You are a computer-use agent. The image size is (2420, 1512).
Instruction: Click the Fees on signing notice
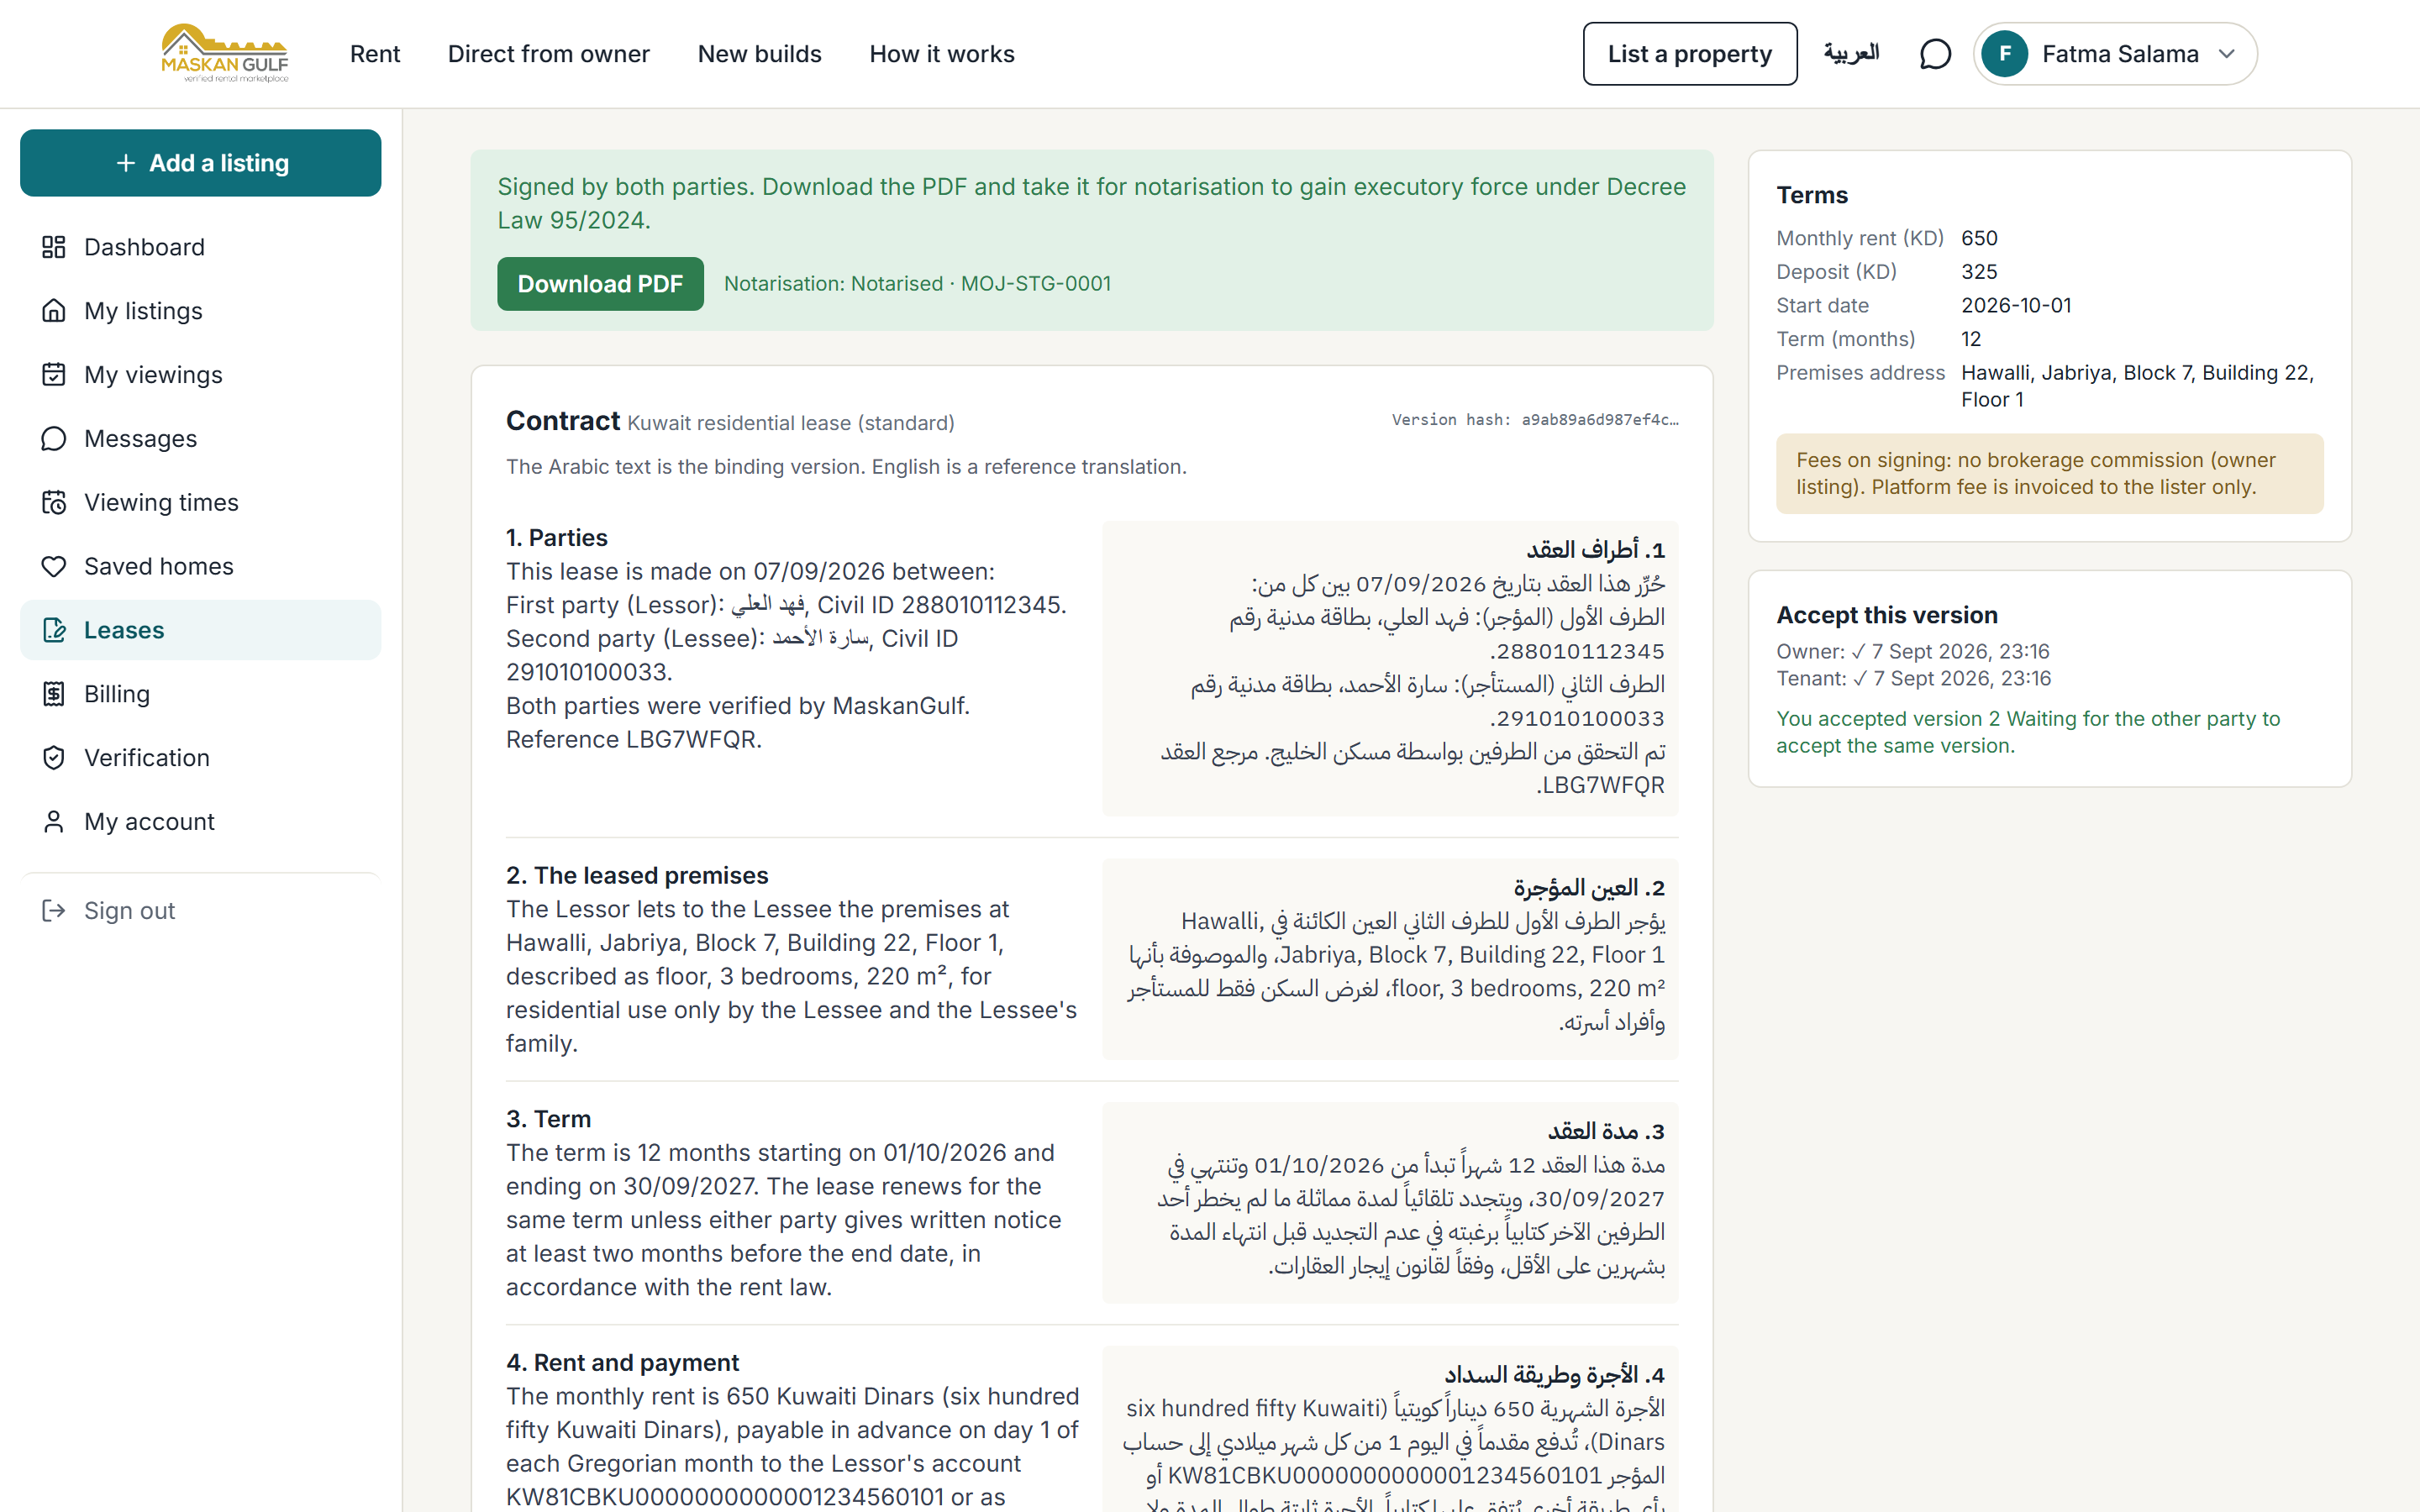click(2049, 474)
